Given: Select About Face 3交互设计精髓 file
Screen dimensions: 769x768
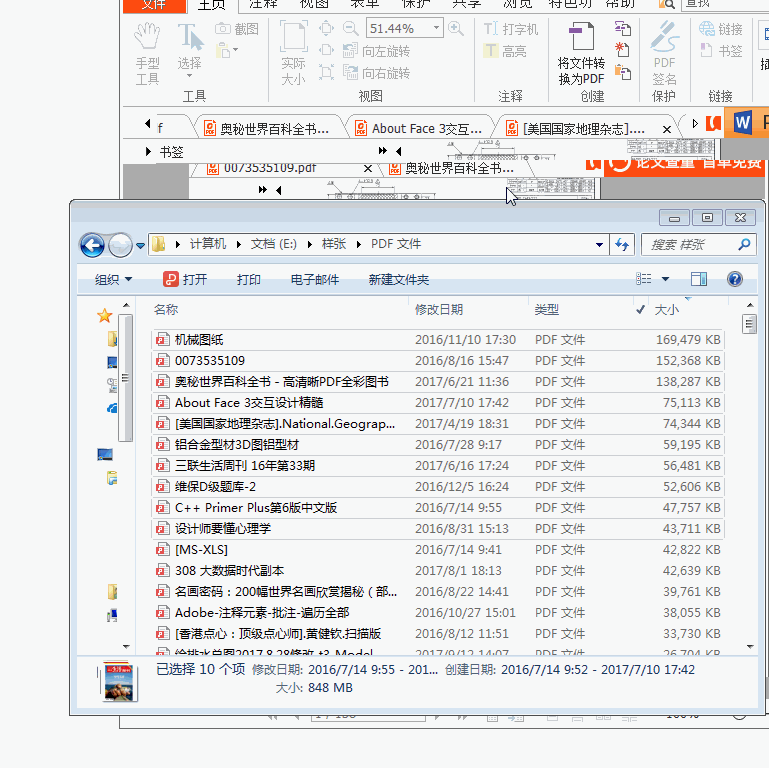Looking at the screenshot, I should (437, 403).
